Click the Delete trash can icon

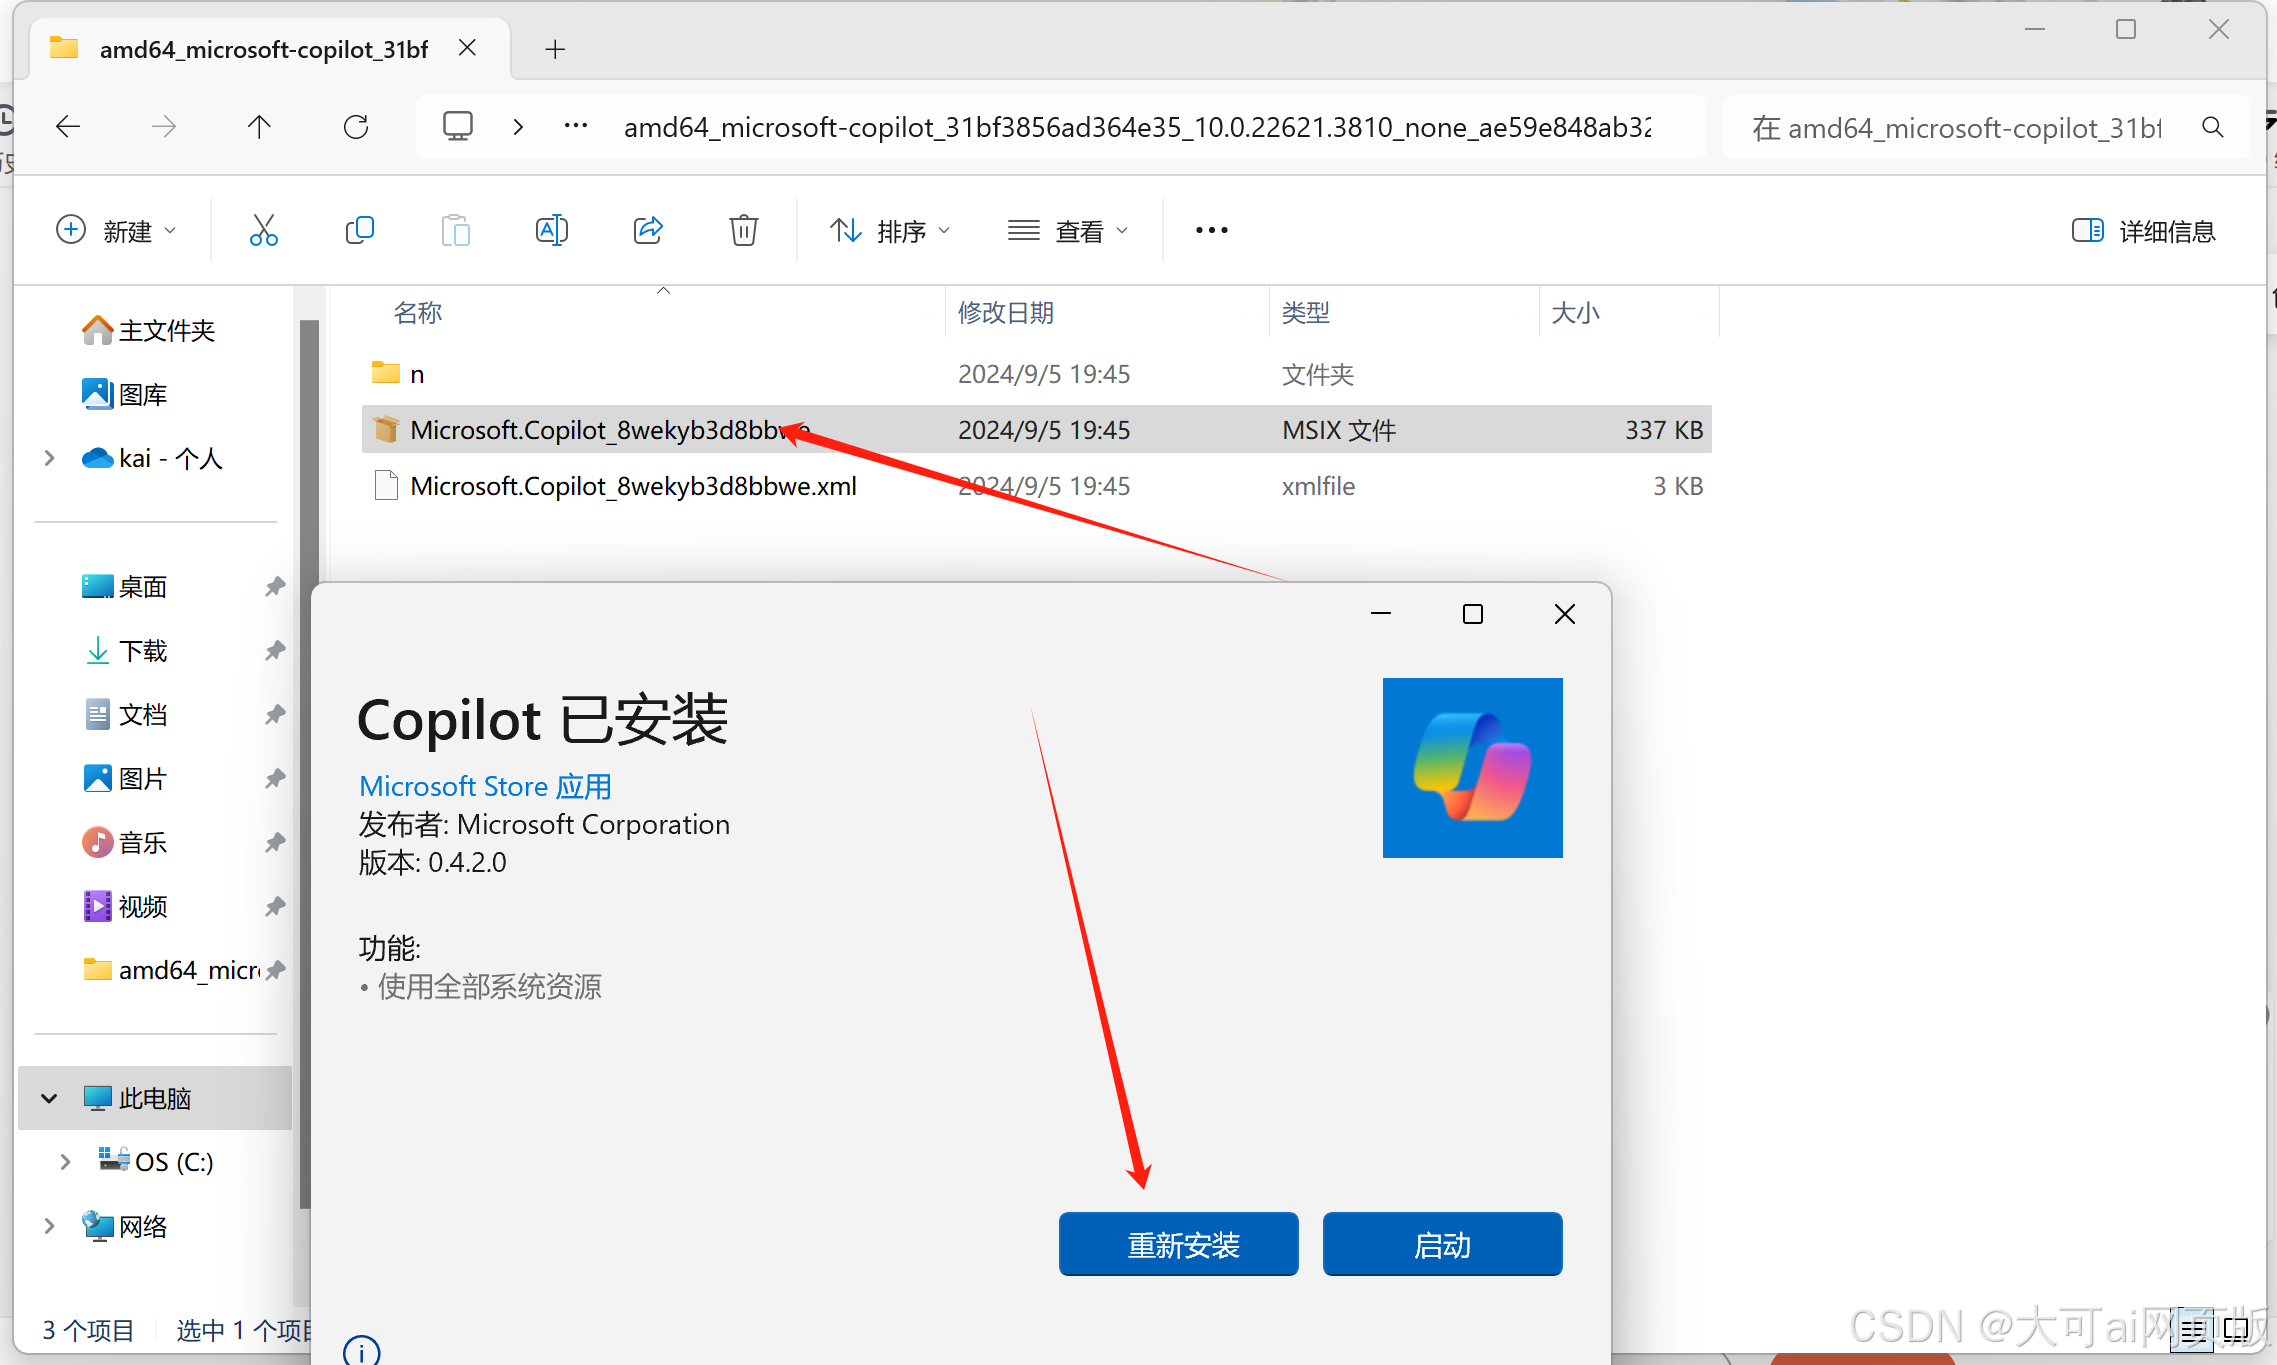click(x=744, y=231)
